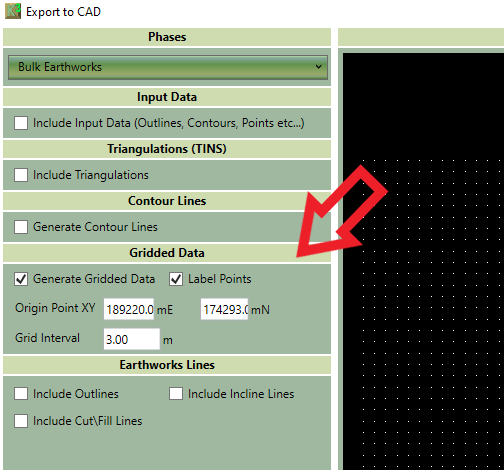Click the Gridded Data section header
Screen dimensions: 504x470
[167, 253]
